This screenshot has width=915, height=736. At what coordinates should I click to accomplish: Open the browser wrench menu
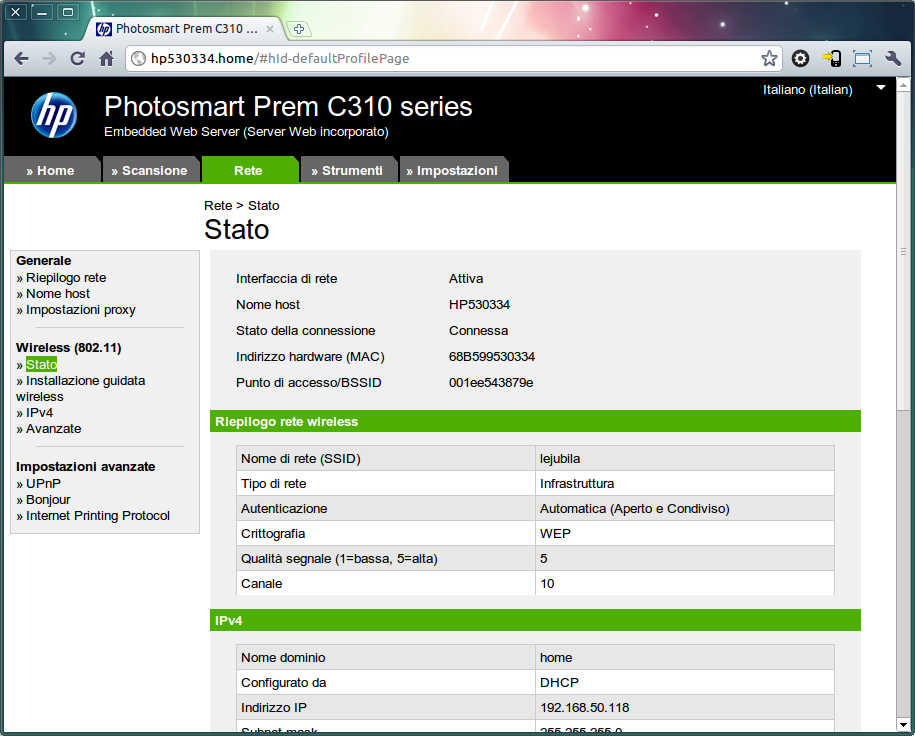pos(893,58)
